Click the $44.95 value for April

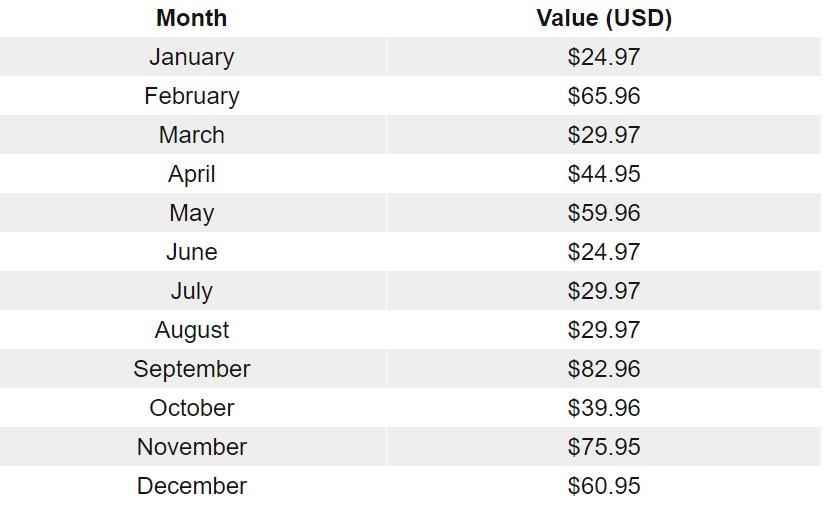pos(604,174)
